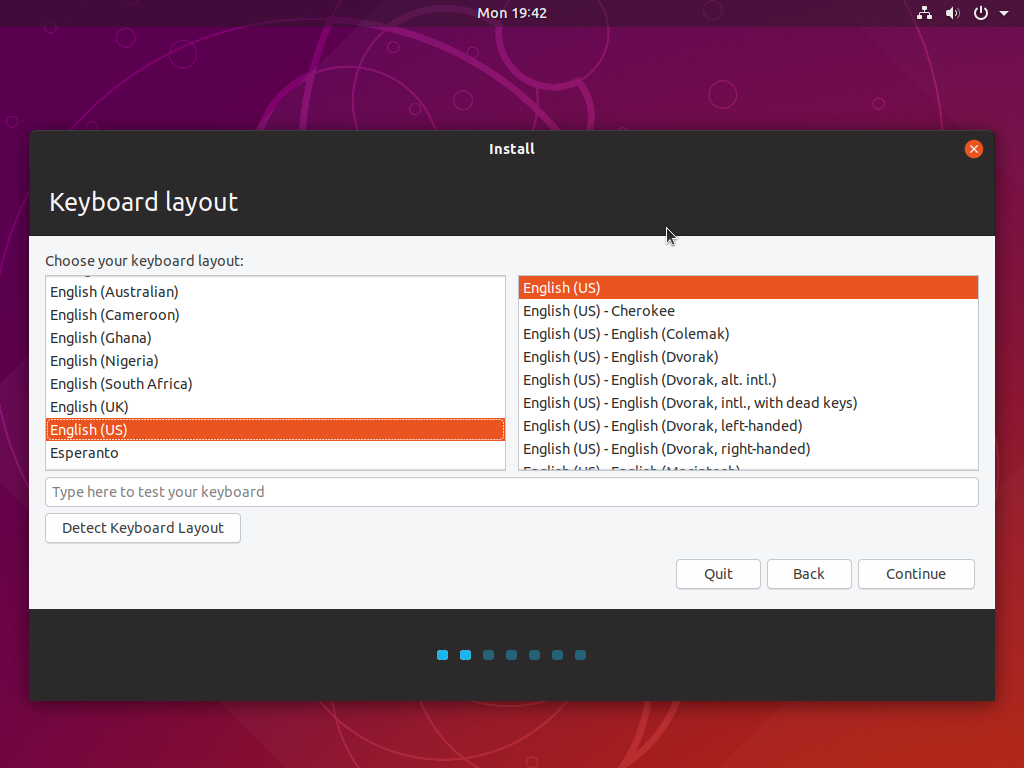
Task: Select English (South Africa) layout
Action: [275, 383]
